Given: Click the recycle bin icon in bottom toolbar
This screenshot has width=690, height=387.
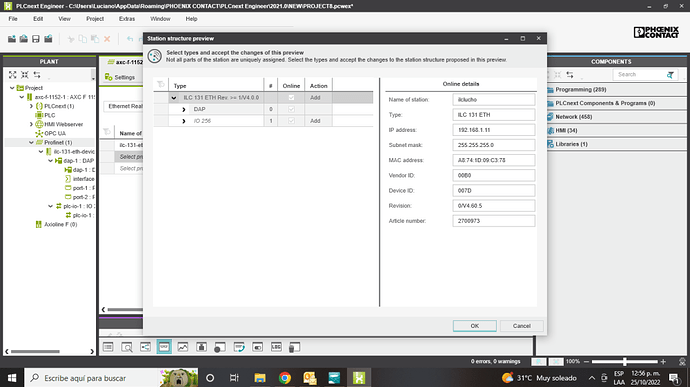Looking at the screenshot, I should 294,347.
